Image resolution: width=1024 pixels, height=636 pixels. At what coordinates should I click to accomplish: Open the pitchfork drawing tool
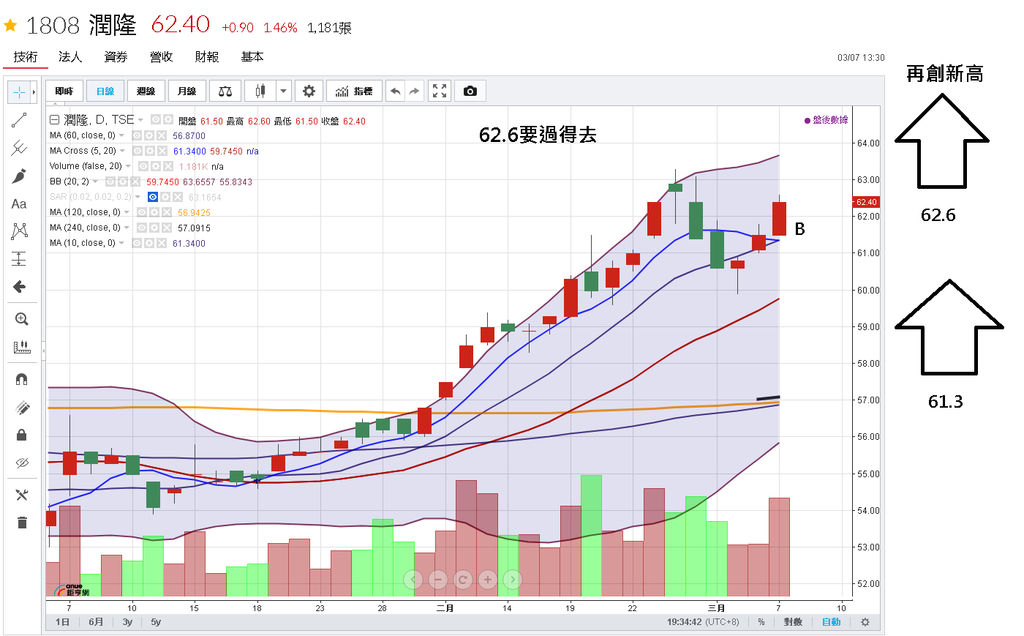coord(19,148)
